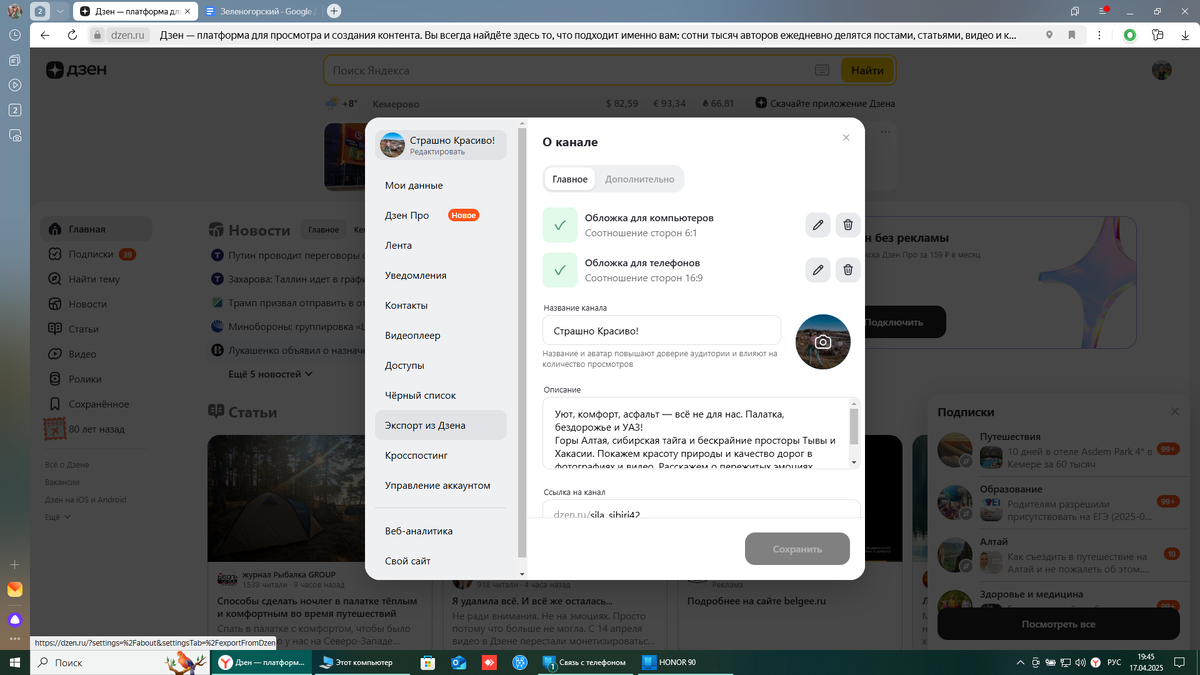Open the browser history sidebar clock icon
Image resolution: width=1200 pixels, height=675 pixels.
pos(15,35)
